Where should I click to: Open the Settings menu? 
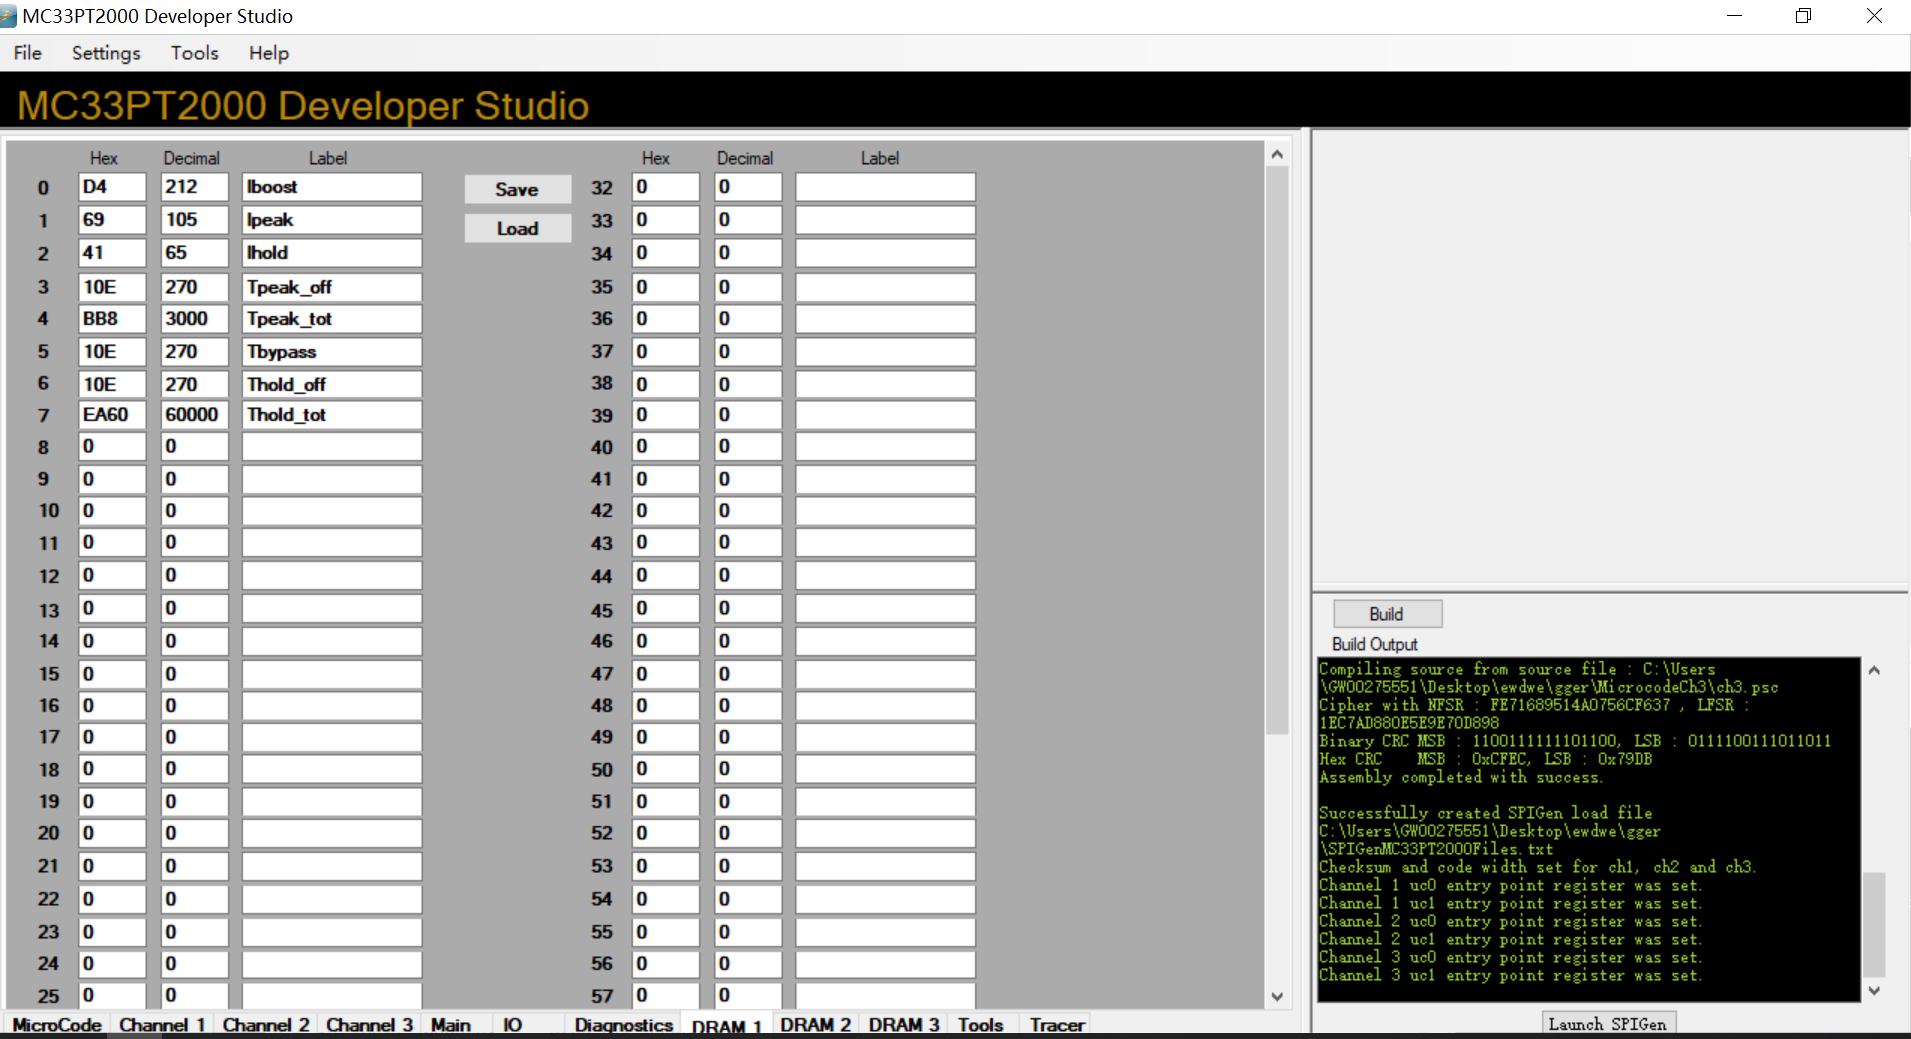coord(106,53)
